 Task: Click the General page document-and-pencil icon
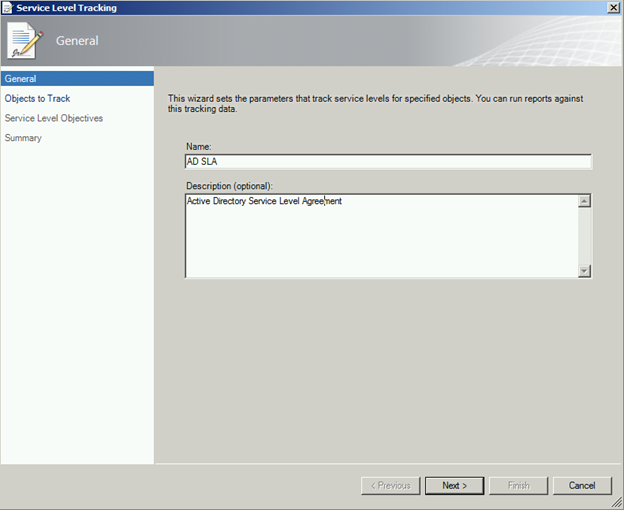(25, 41)
